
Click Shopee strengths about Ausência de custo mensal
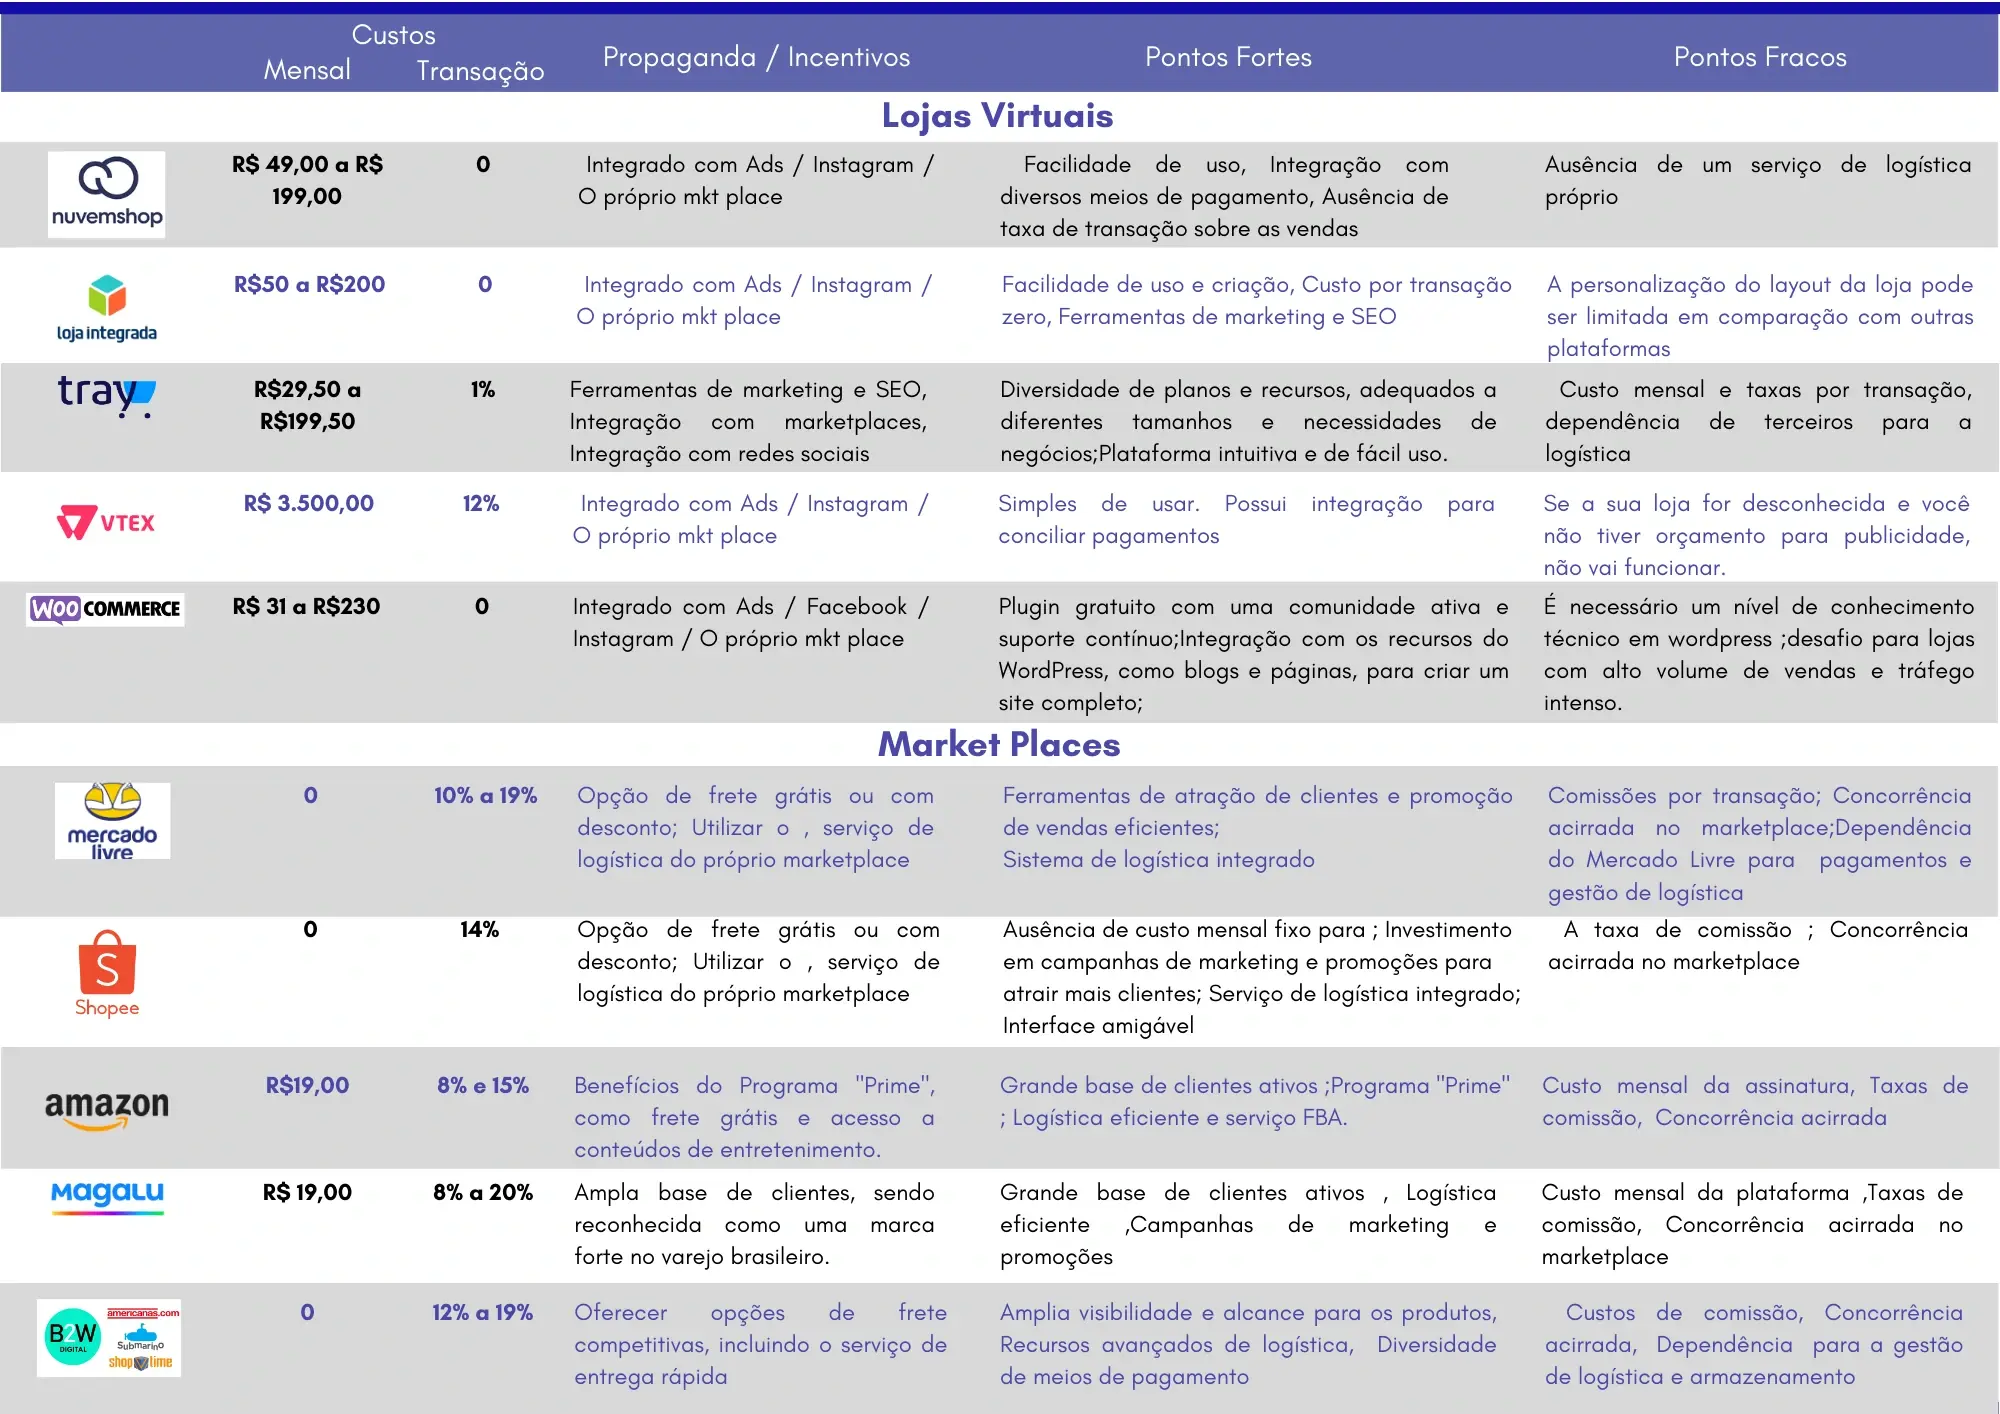pyautogui.click(x=1262, y=977)
